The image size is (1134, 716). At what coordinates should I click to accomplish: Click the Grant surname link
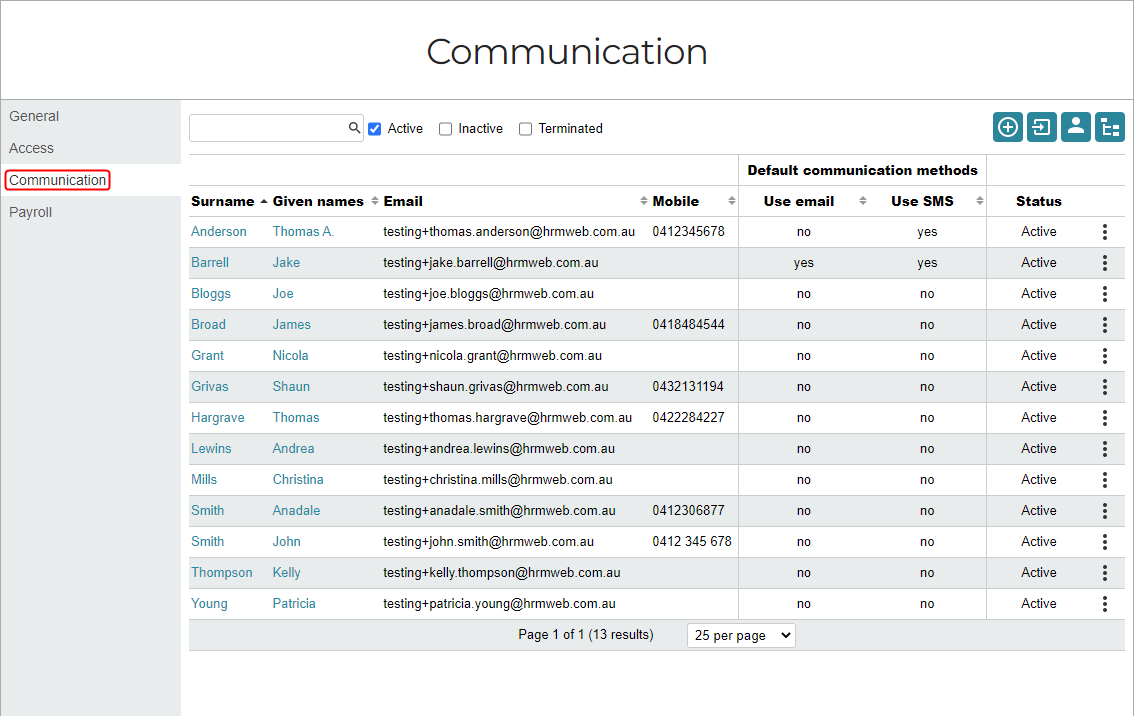[208, 356]
